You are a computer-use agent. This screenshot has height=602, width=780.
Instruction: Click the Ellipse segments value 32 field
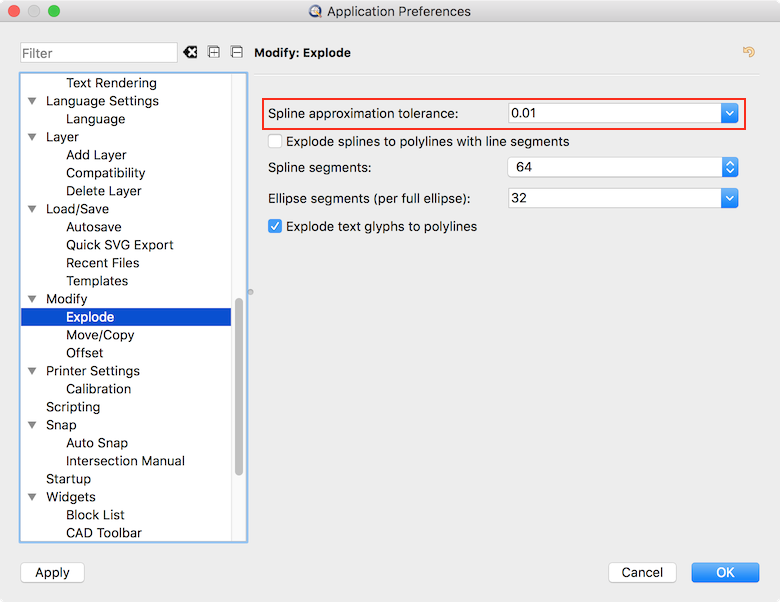pos(614,198)
